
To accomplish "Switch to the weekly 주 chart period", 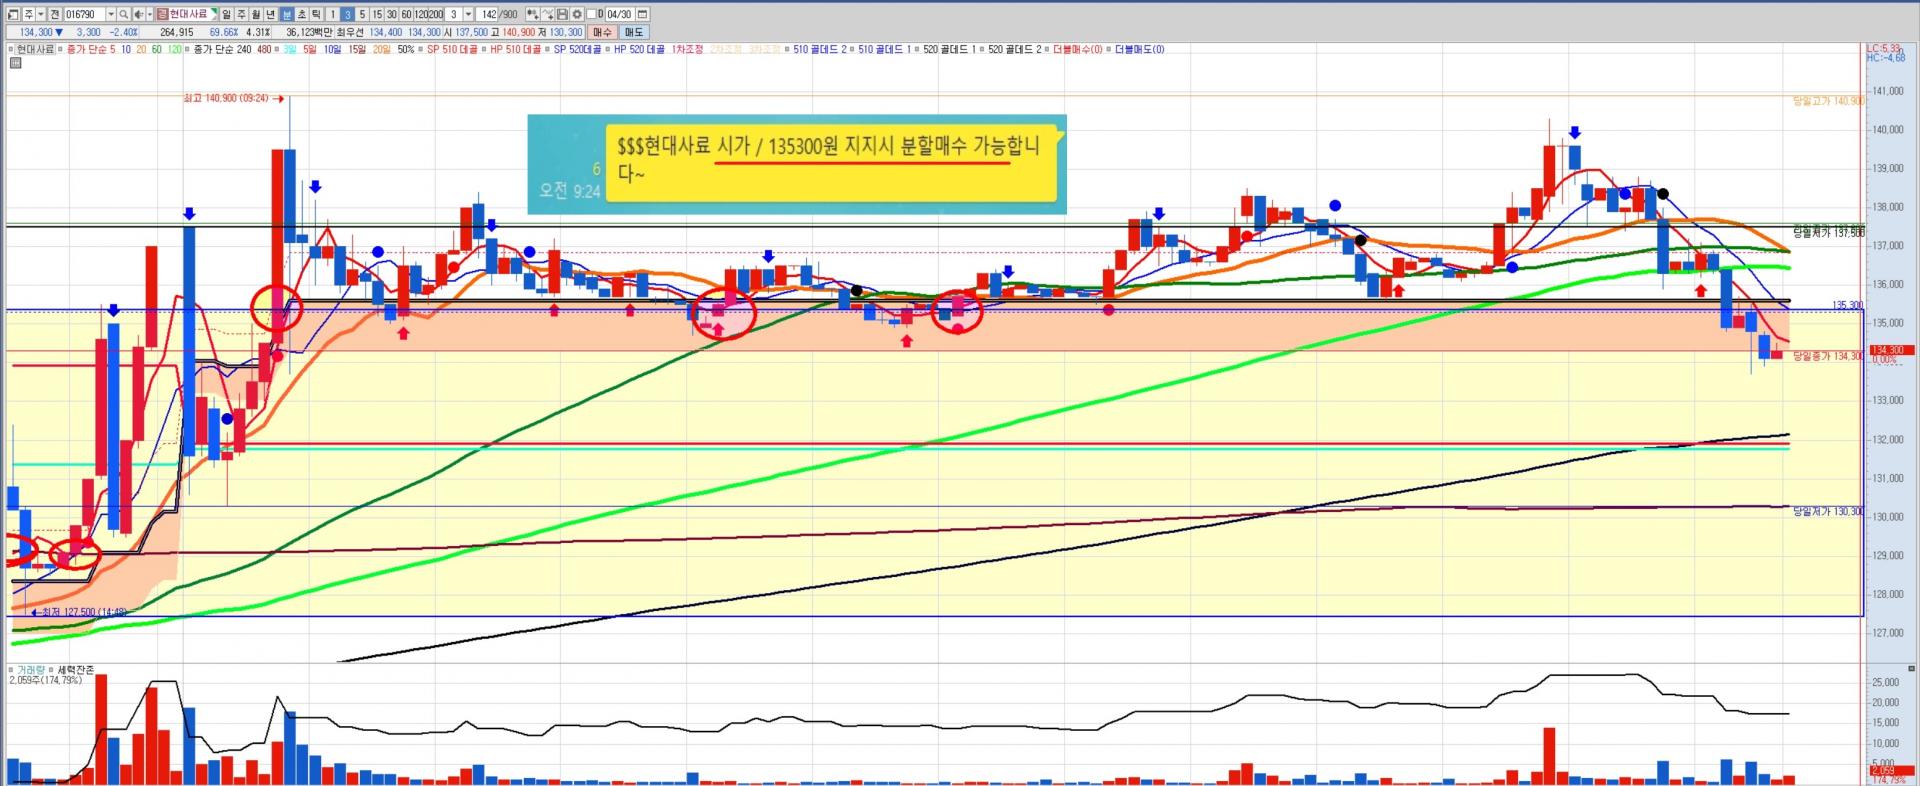I will pos(242,15).
